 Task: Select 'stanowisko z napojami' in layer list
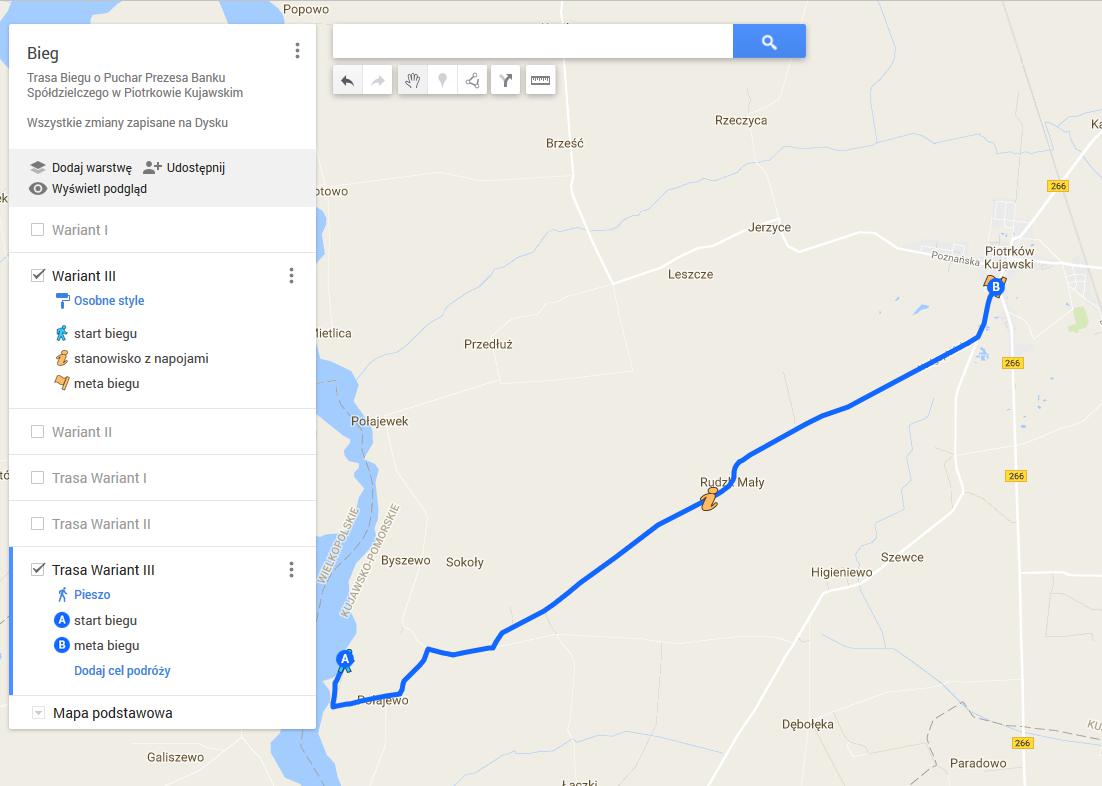click(x=141, y=359)
